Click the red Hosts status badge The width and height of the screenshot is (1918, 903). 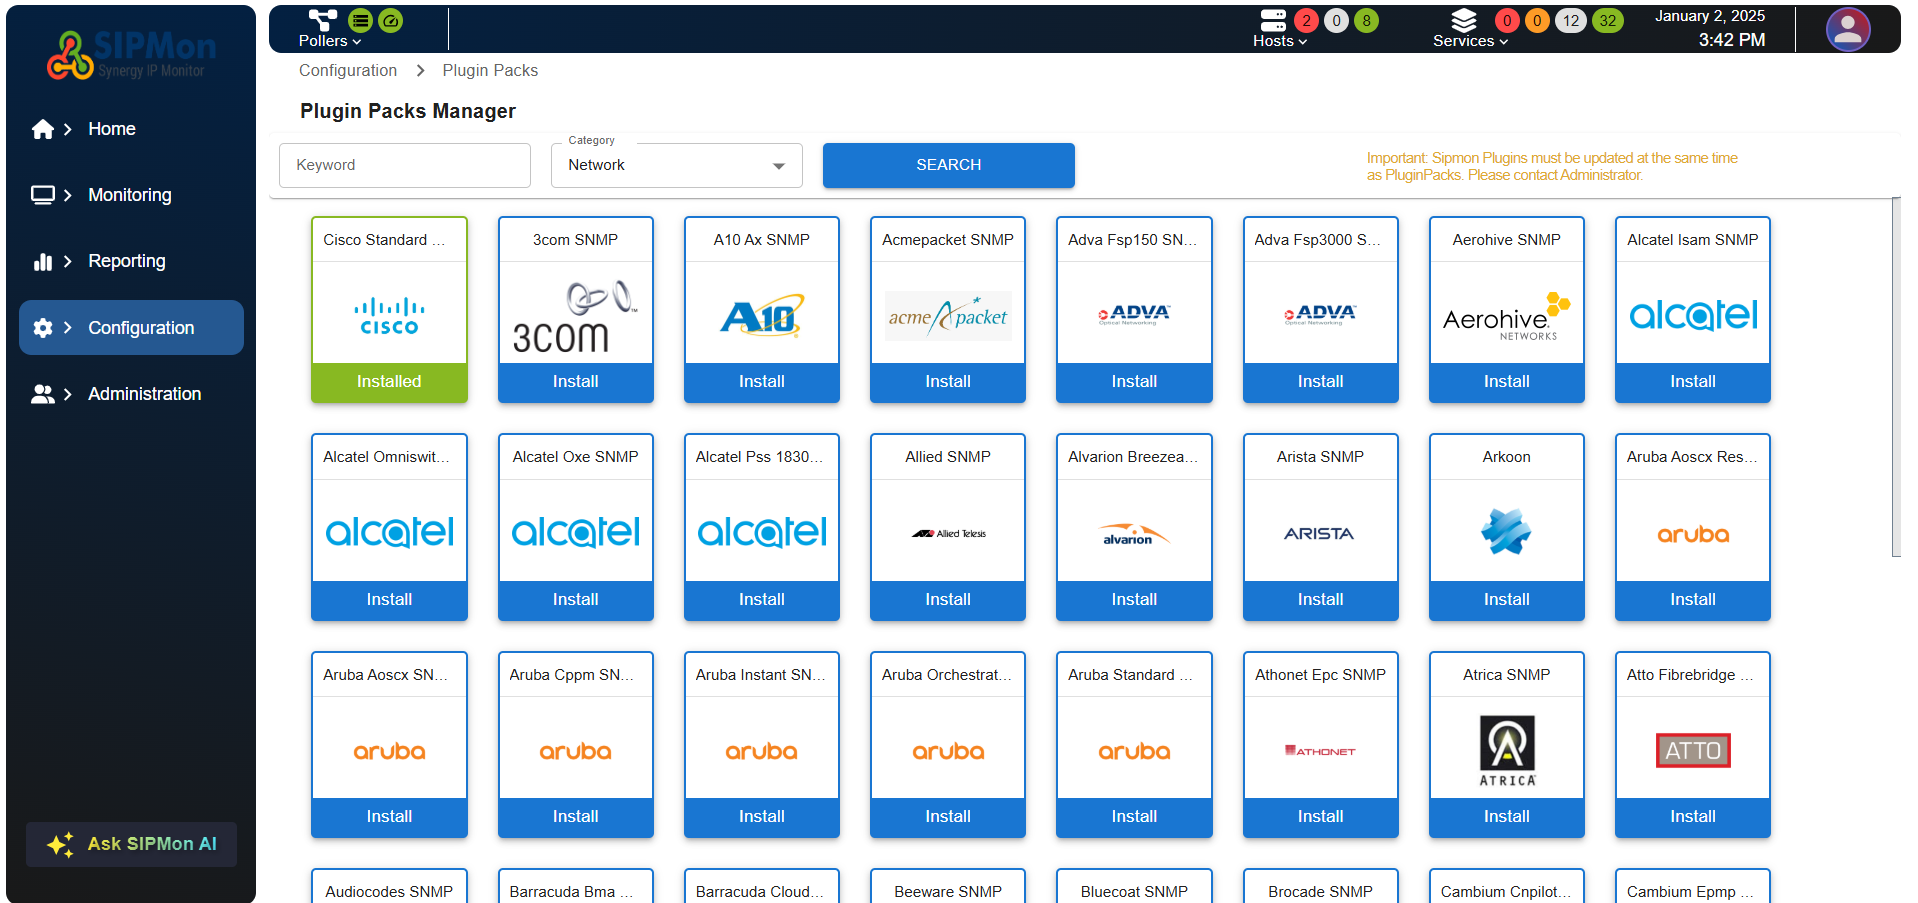pos(1306,20)
